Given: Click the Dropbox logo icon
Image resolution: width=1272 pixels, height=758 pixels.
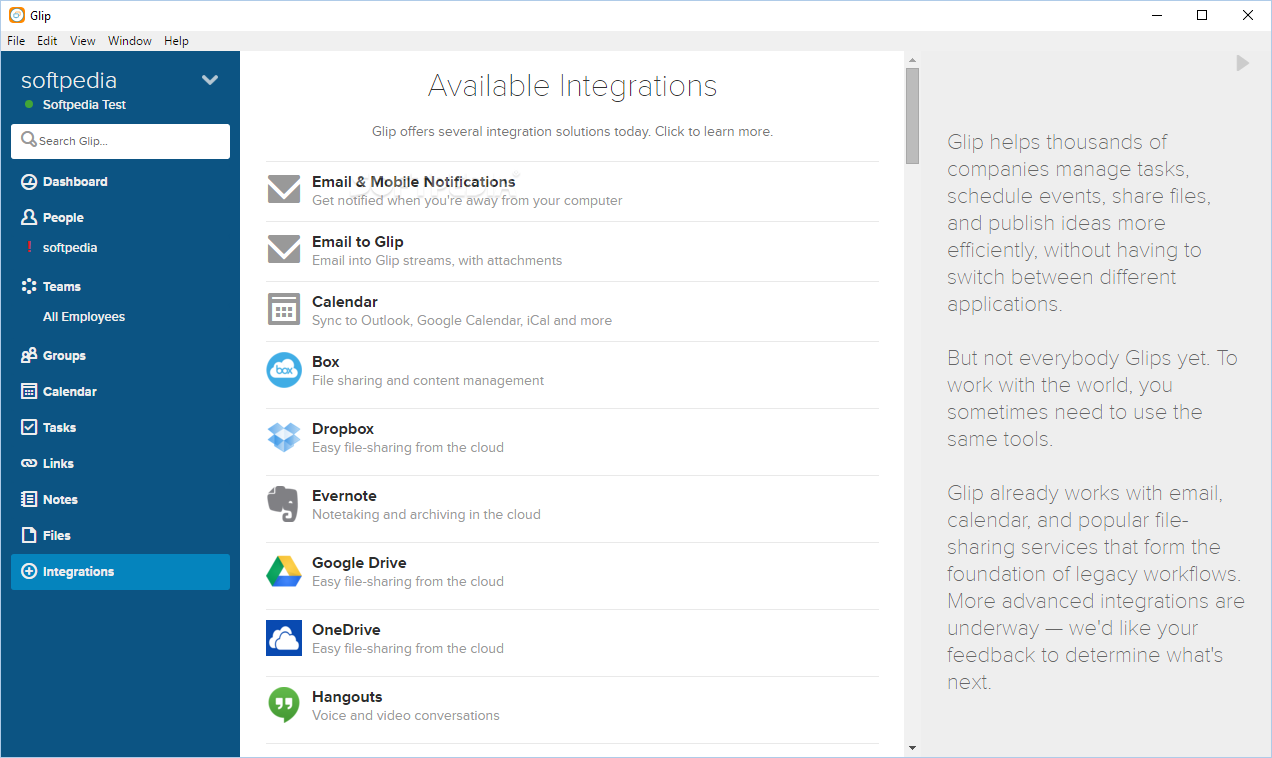Looking at the screenshot, I should (x=284, y=437).
